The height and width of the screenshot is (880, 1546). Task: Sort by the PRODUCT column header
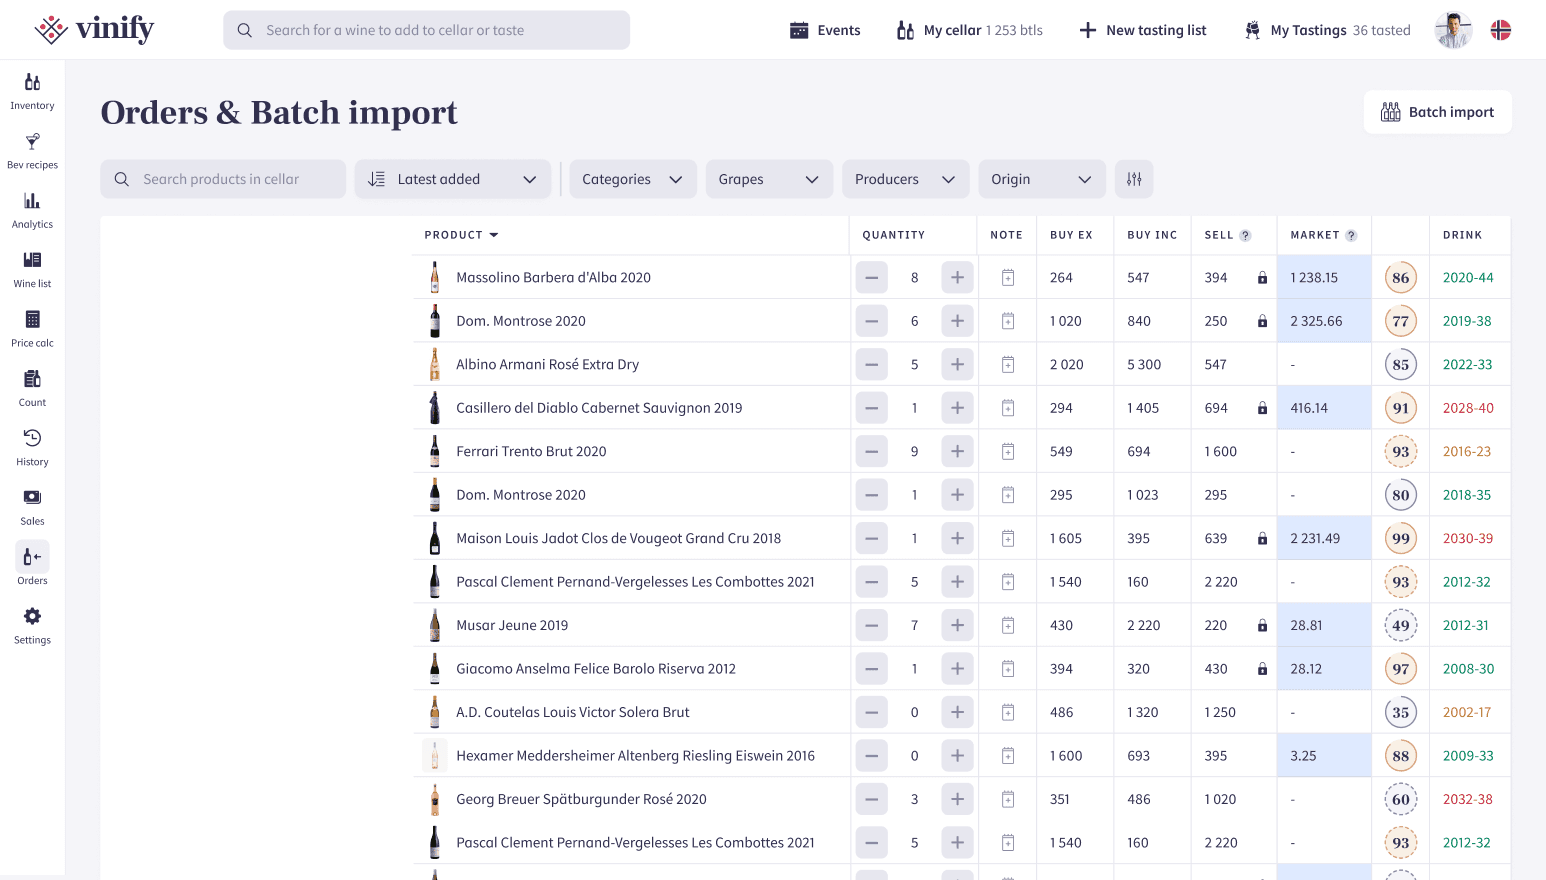[x=461, y=235]
